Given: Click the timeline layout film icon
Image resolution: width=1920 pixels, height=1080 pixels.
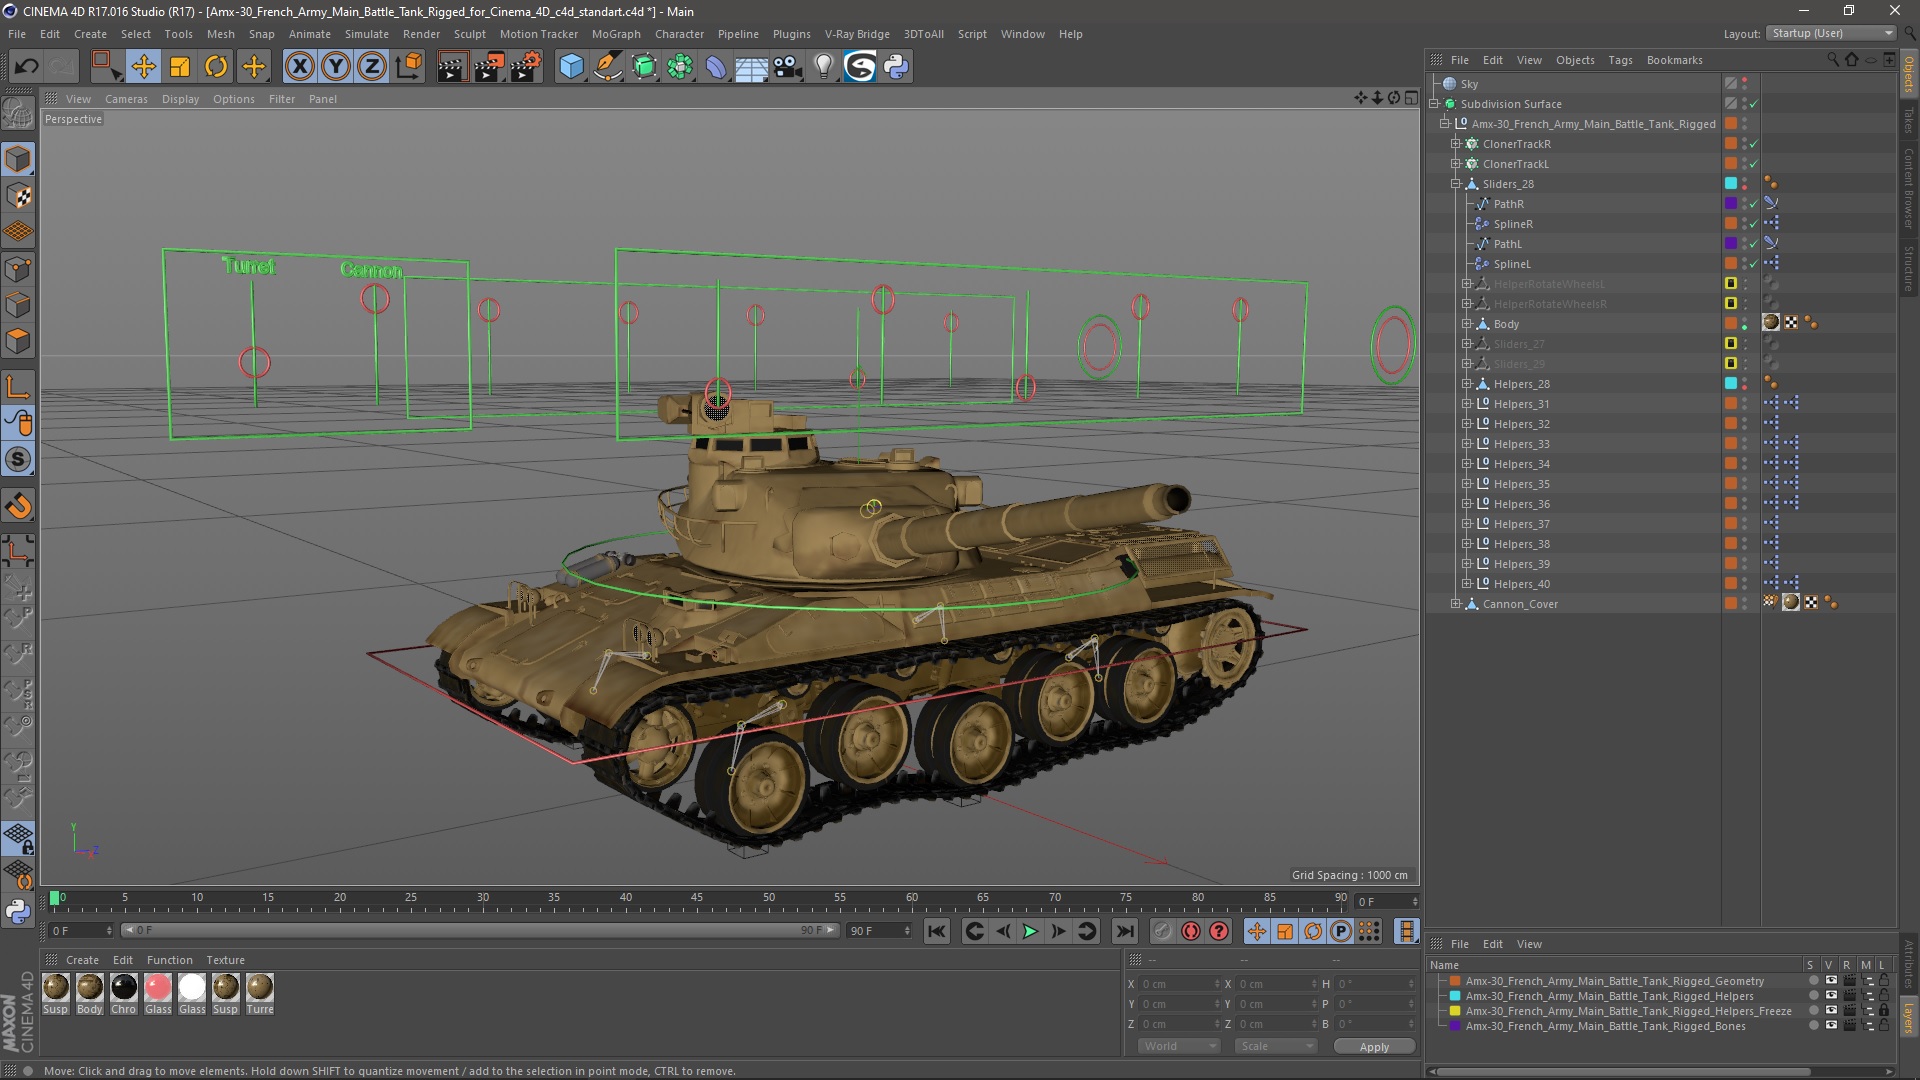Looking at the screenshot, I should 1407,931.
